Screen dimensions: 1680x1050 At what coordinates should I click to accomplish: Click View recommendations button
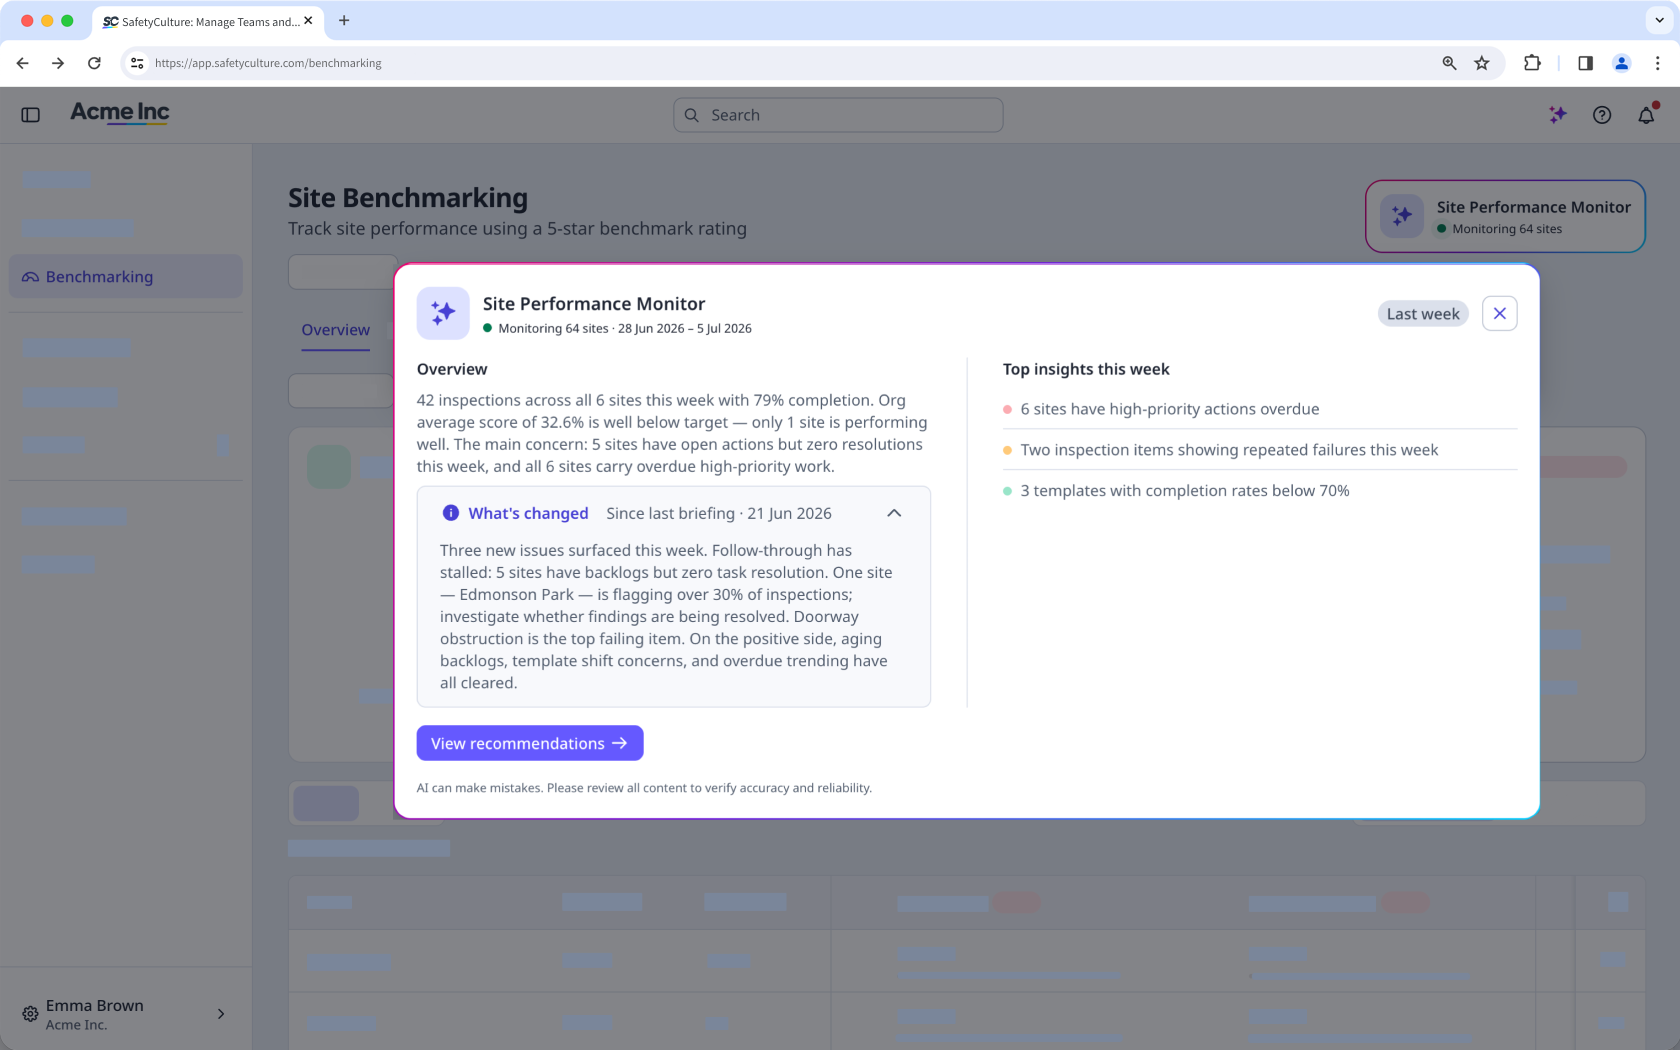530,743
